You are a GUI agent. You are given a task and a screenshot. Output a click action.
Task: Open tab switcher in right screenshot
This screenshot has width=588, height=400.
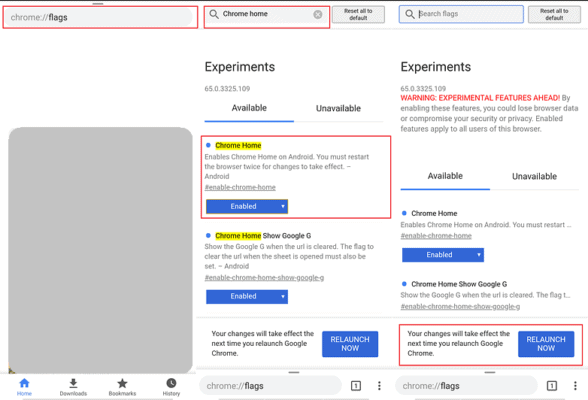tap(552, 385)
